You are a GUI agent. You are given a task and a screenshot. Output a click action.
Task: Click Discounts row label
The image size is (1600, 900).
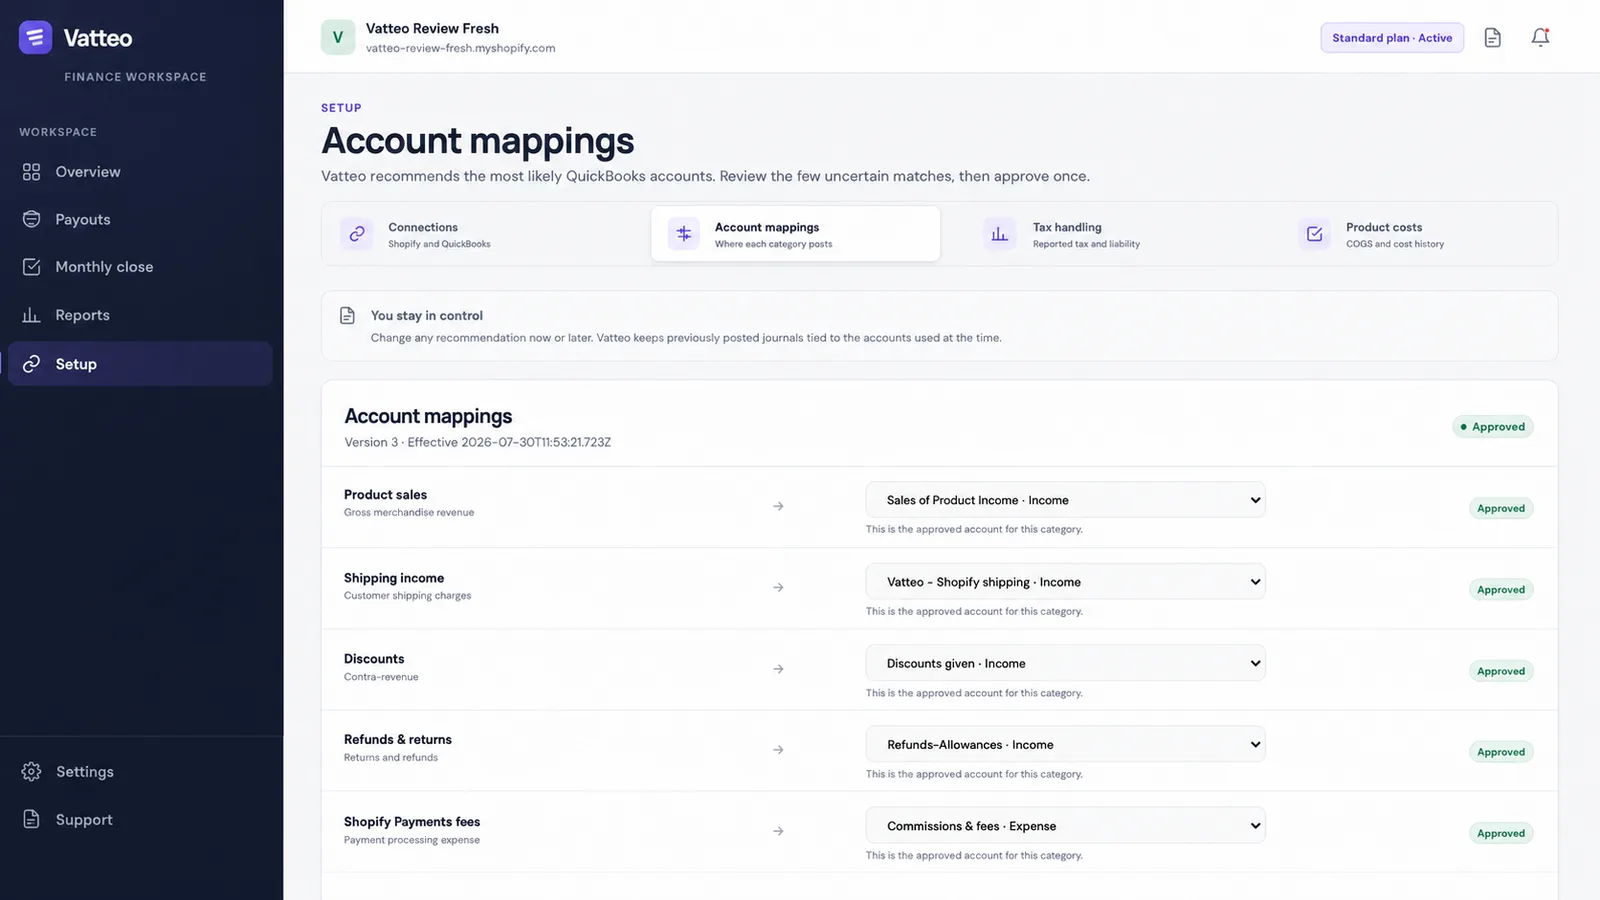[x=374, y=659]
